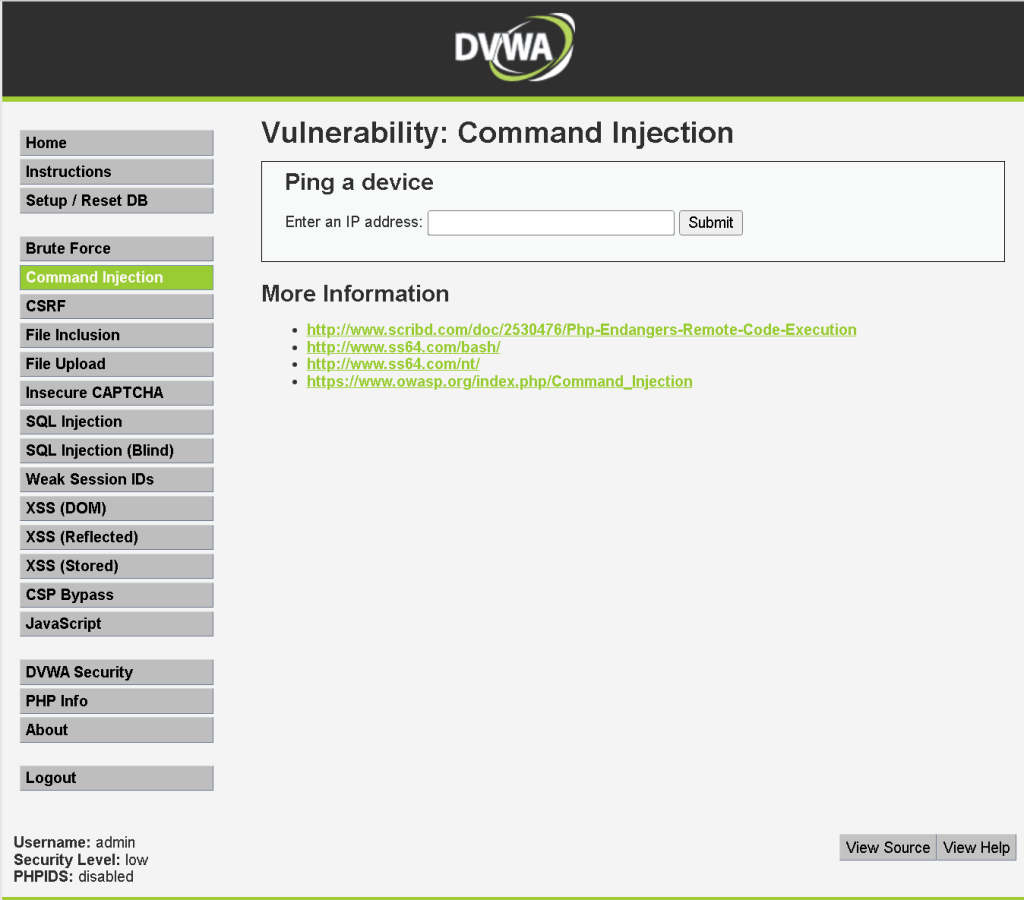This screenshot has height=900, width=1024.
Task: Open the CSRF vulnerability page
Action: (116, 306)
